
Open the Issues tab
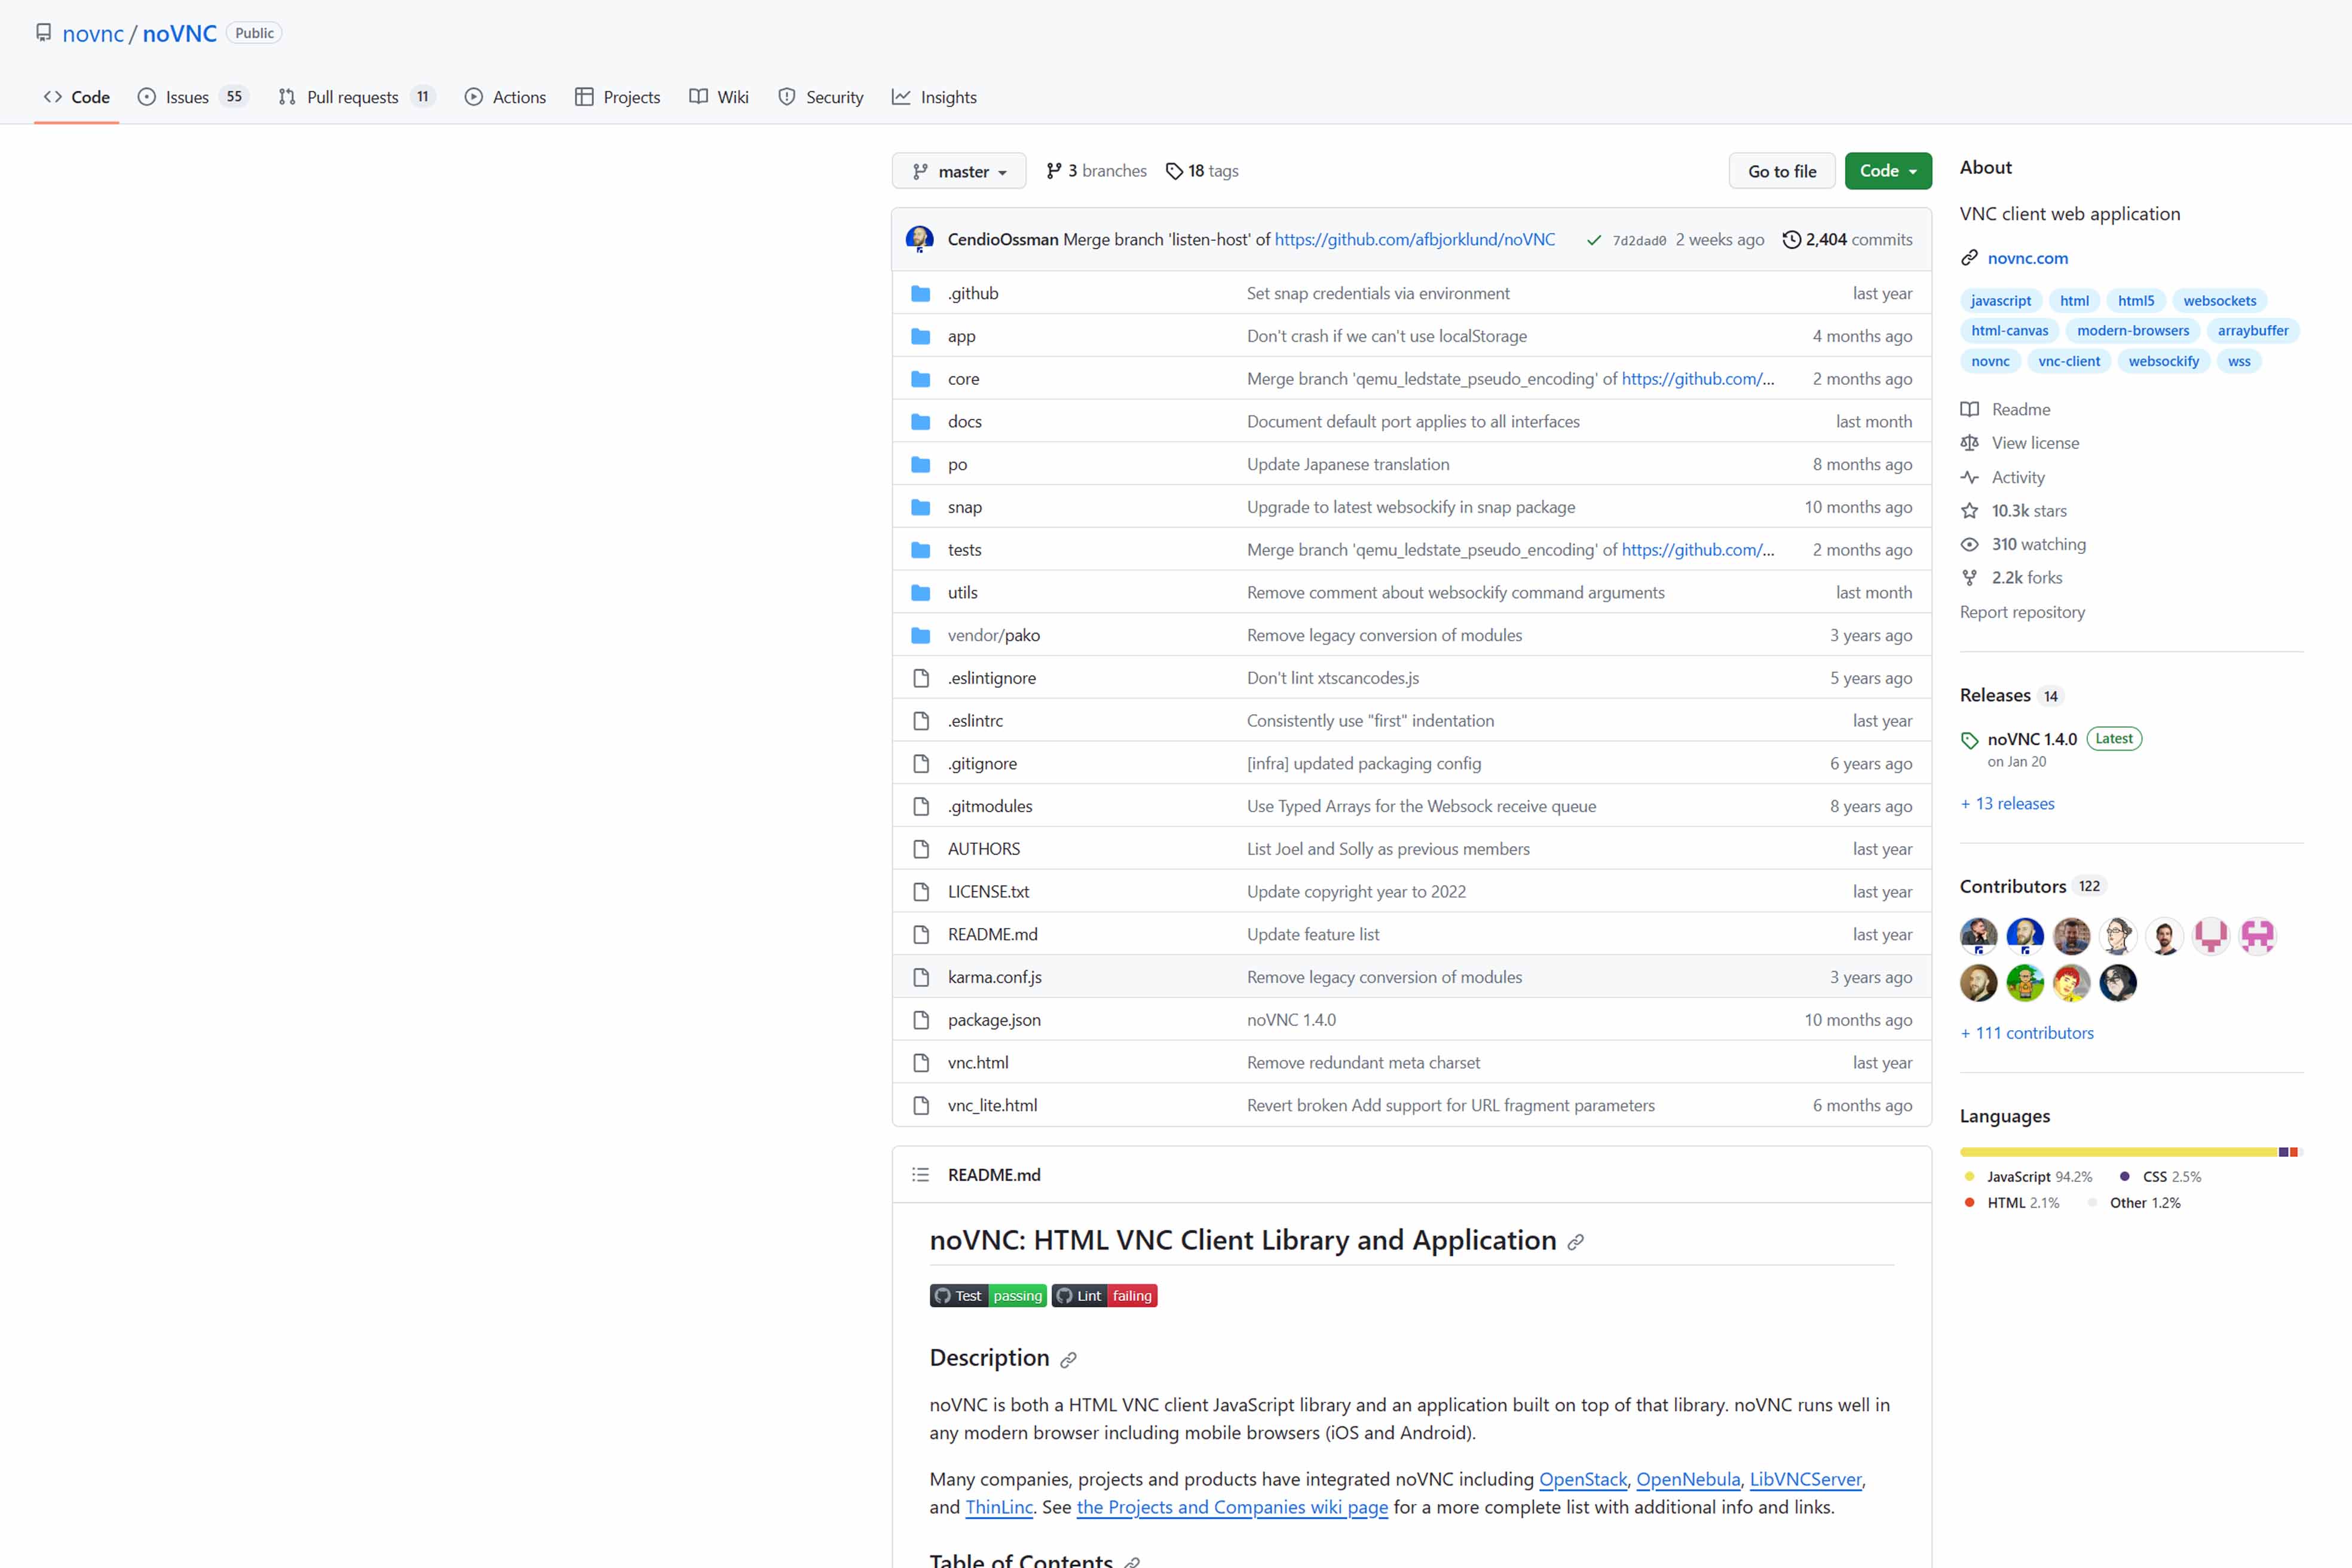192,97
